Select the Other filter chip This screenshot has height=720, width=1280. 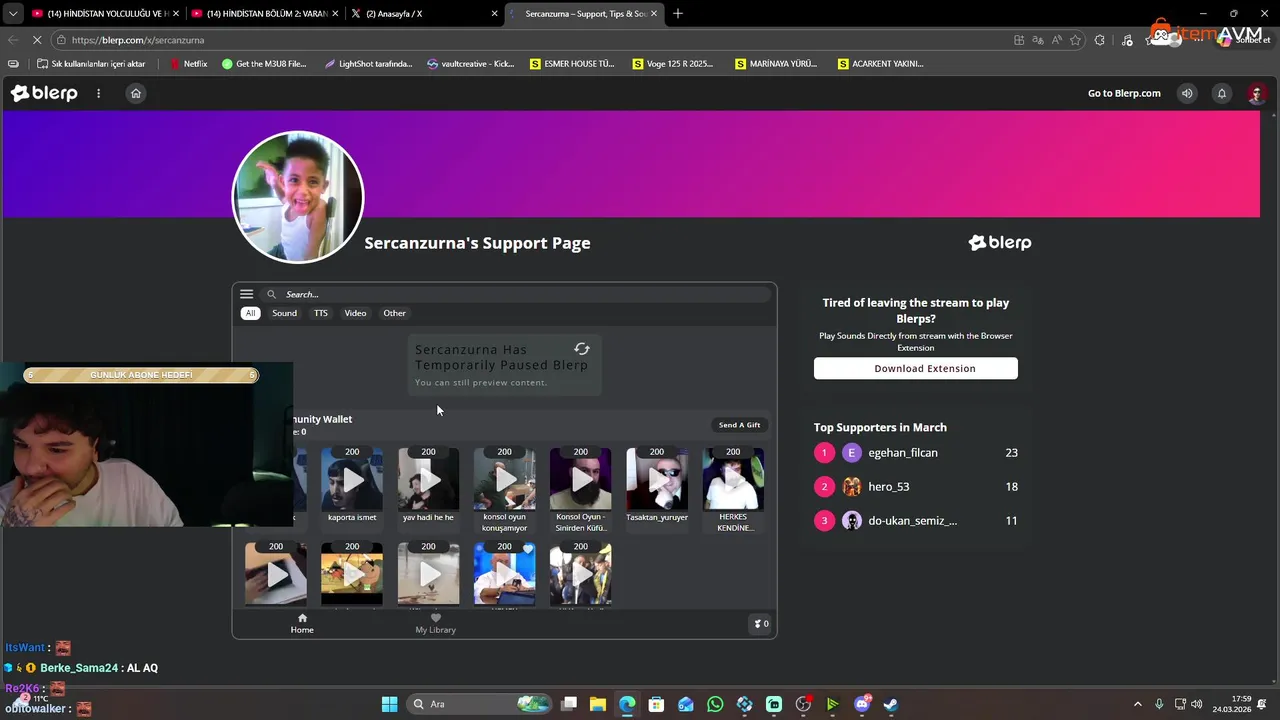pos(394,313)
